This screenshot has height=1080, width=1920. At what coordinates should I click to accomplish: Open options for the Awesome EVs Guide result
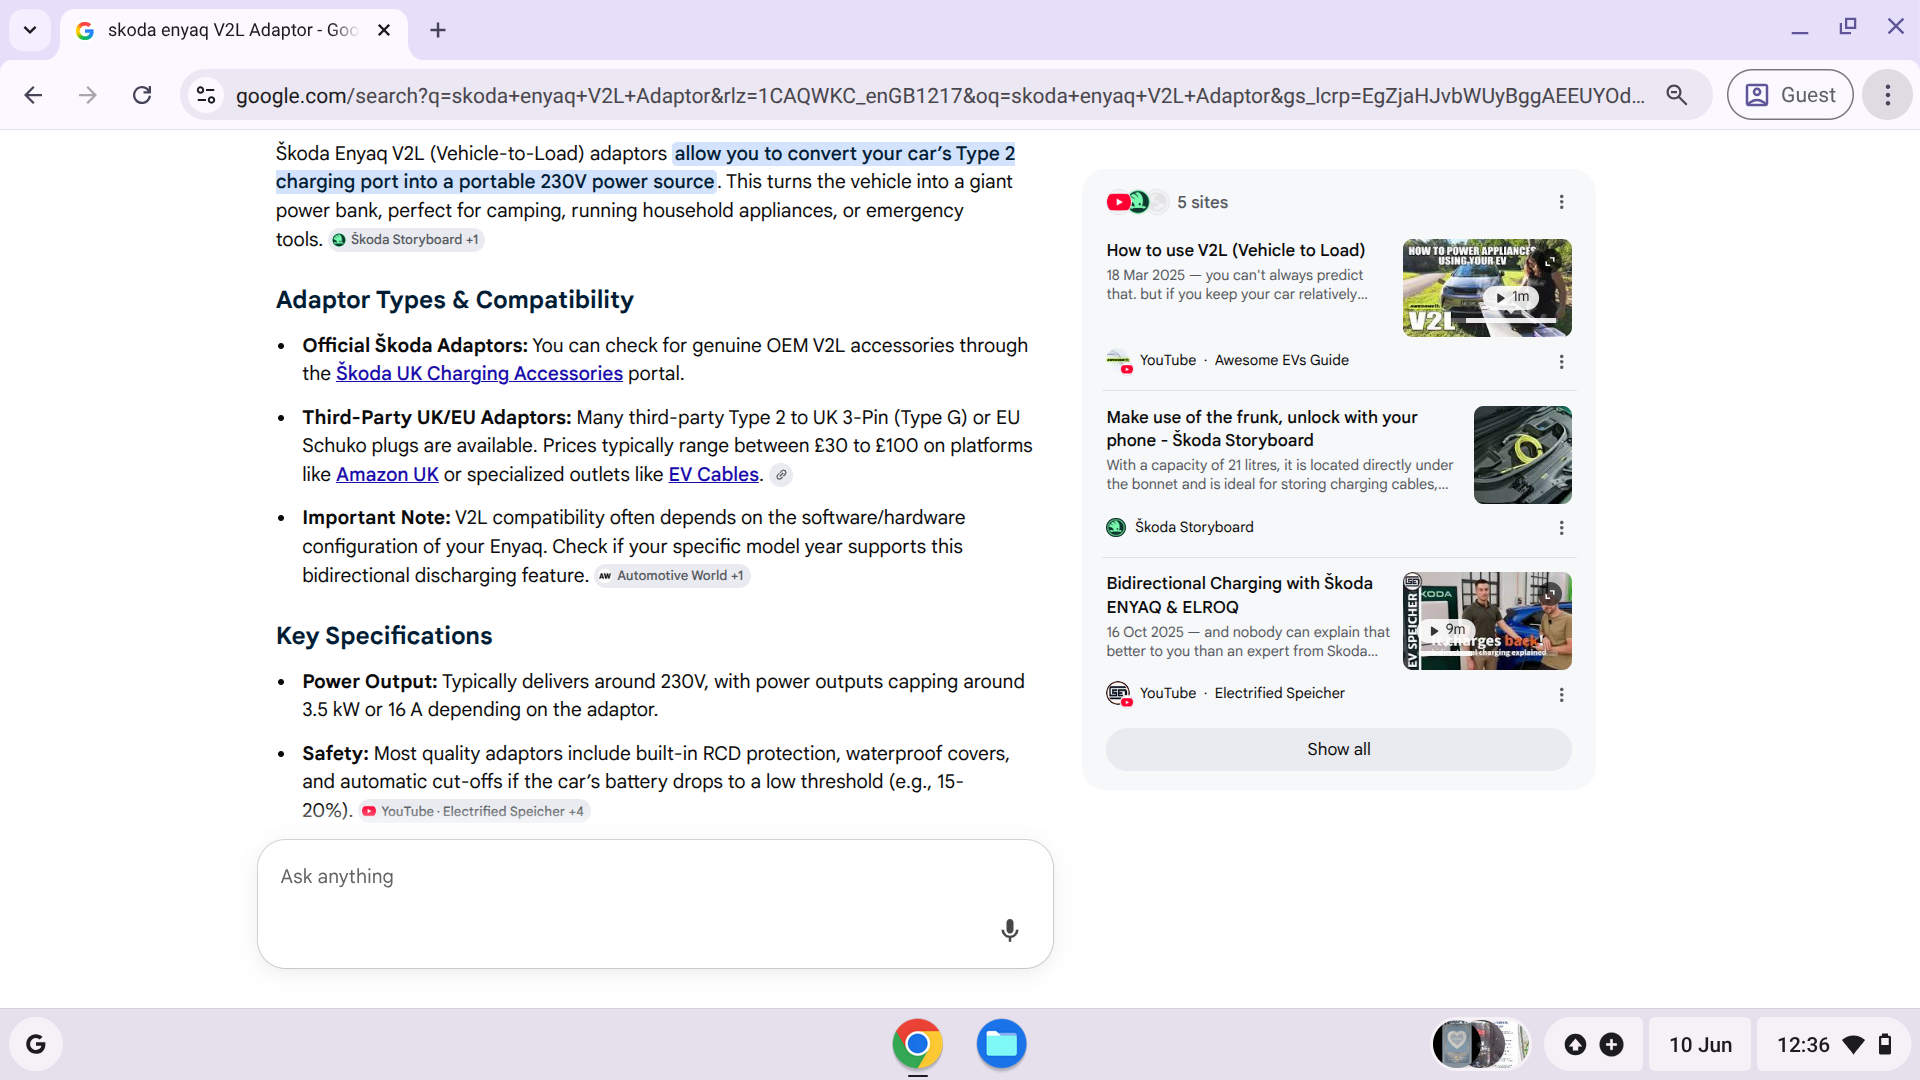click(x=1561, y=362)
